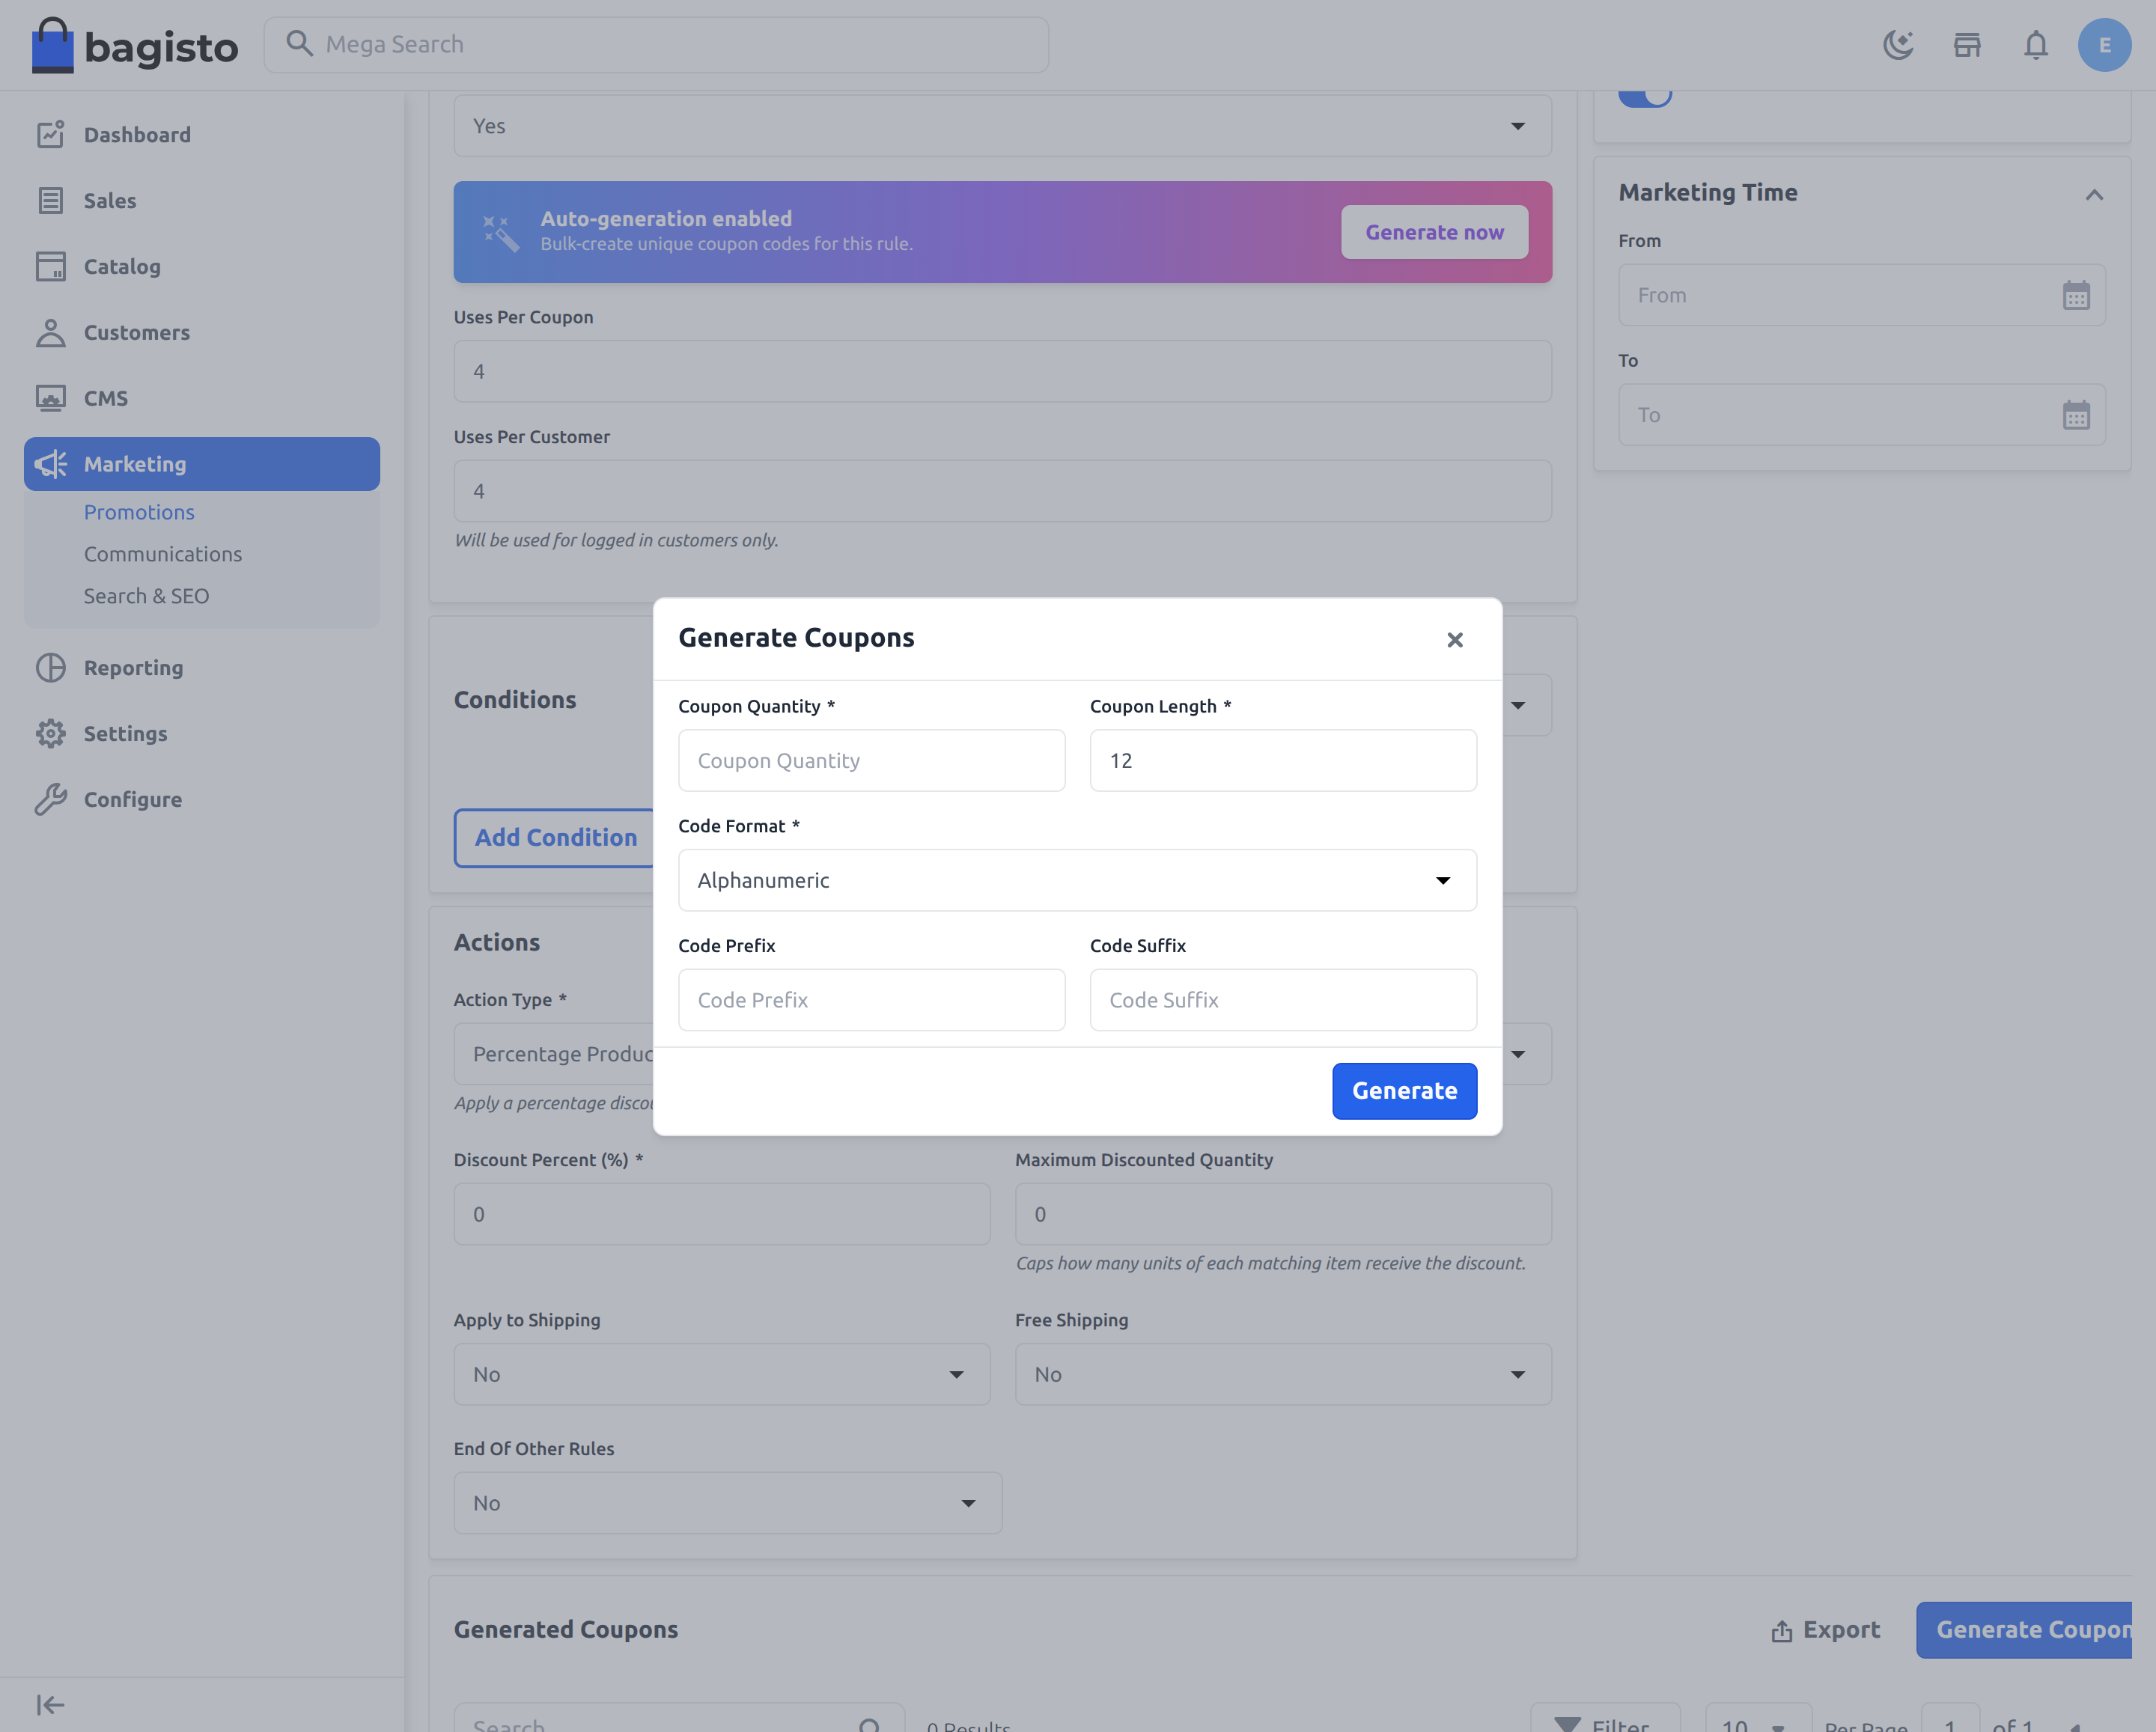Click the Add Condition button
The width and height of the screenshot is (2156, 1732).
click(555, 838)
